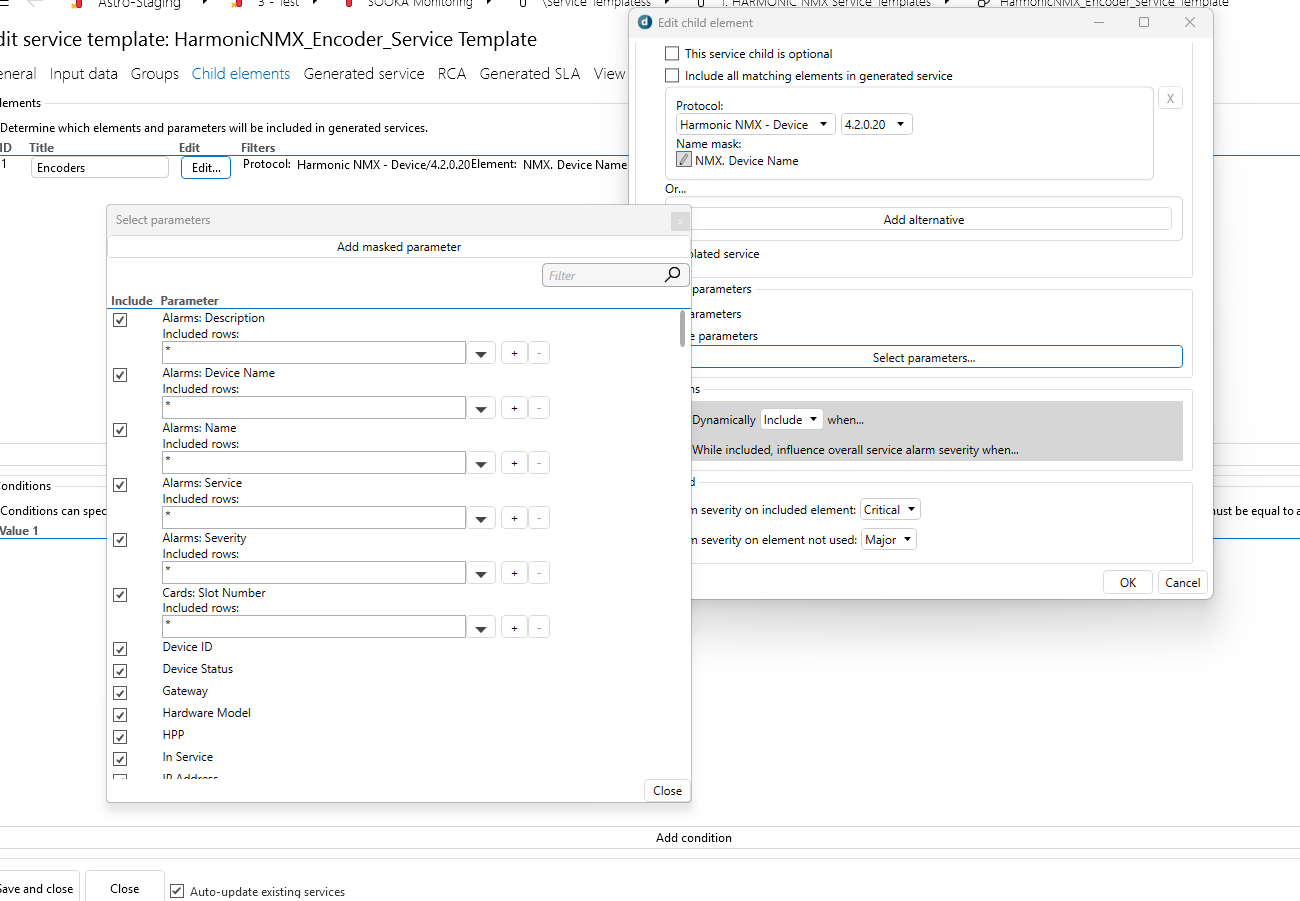
Task: Open the protocol version dropdown 4.2.0.20
Action: pos(877,125)
